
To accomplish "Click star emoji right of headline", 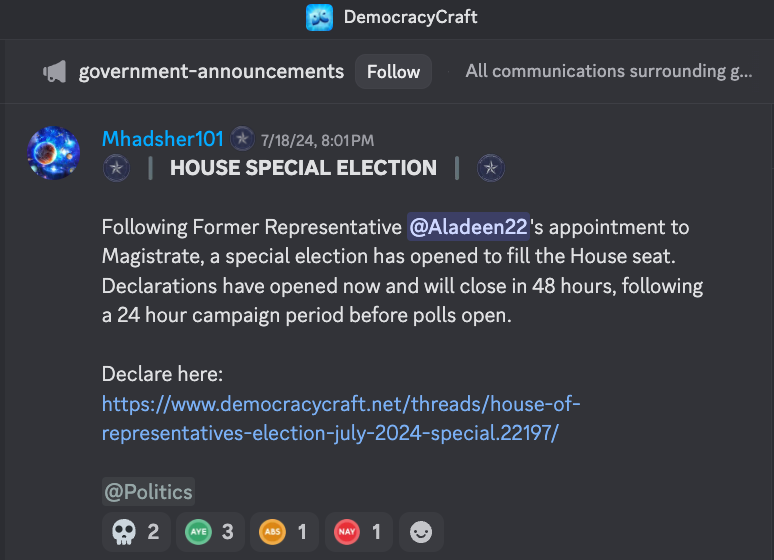I will pos(491,168).
